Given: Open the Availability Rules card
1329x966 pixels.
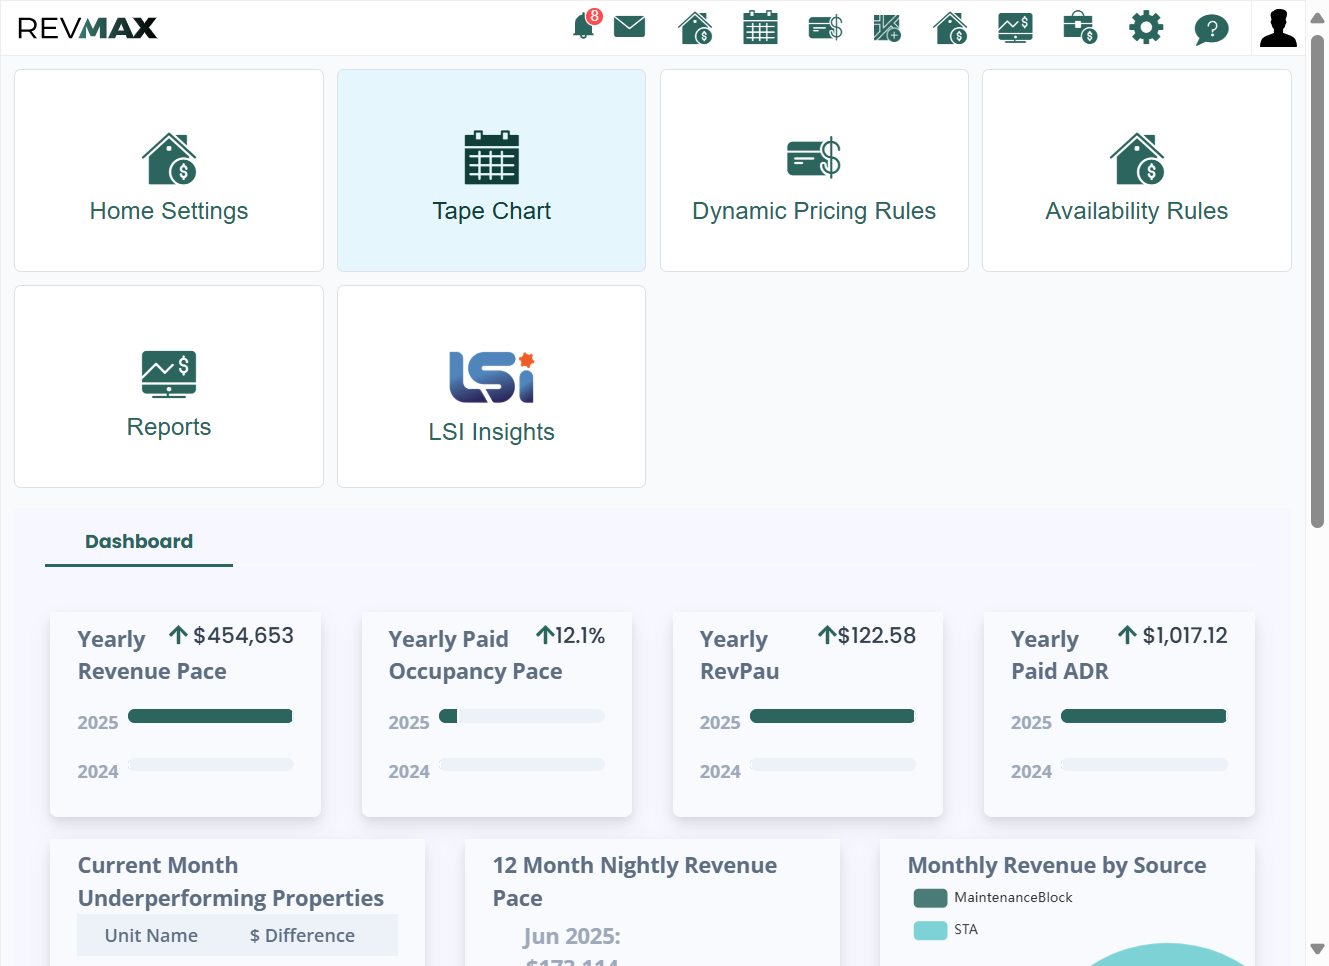Looking at the screenshot, I should 1137,170.
